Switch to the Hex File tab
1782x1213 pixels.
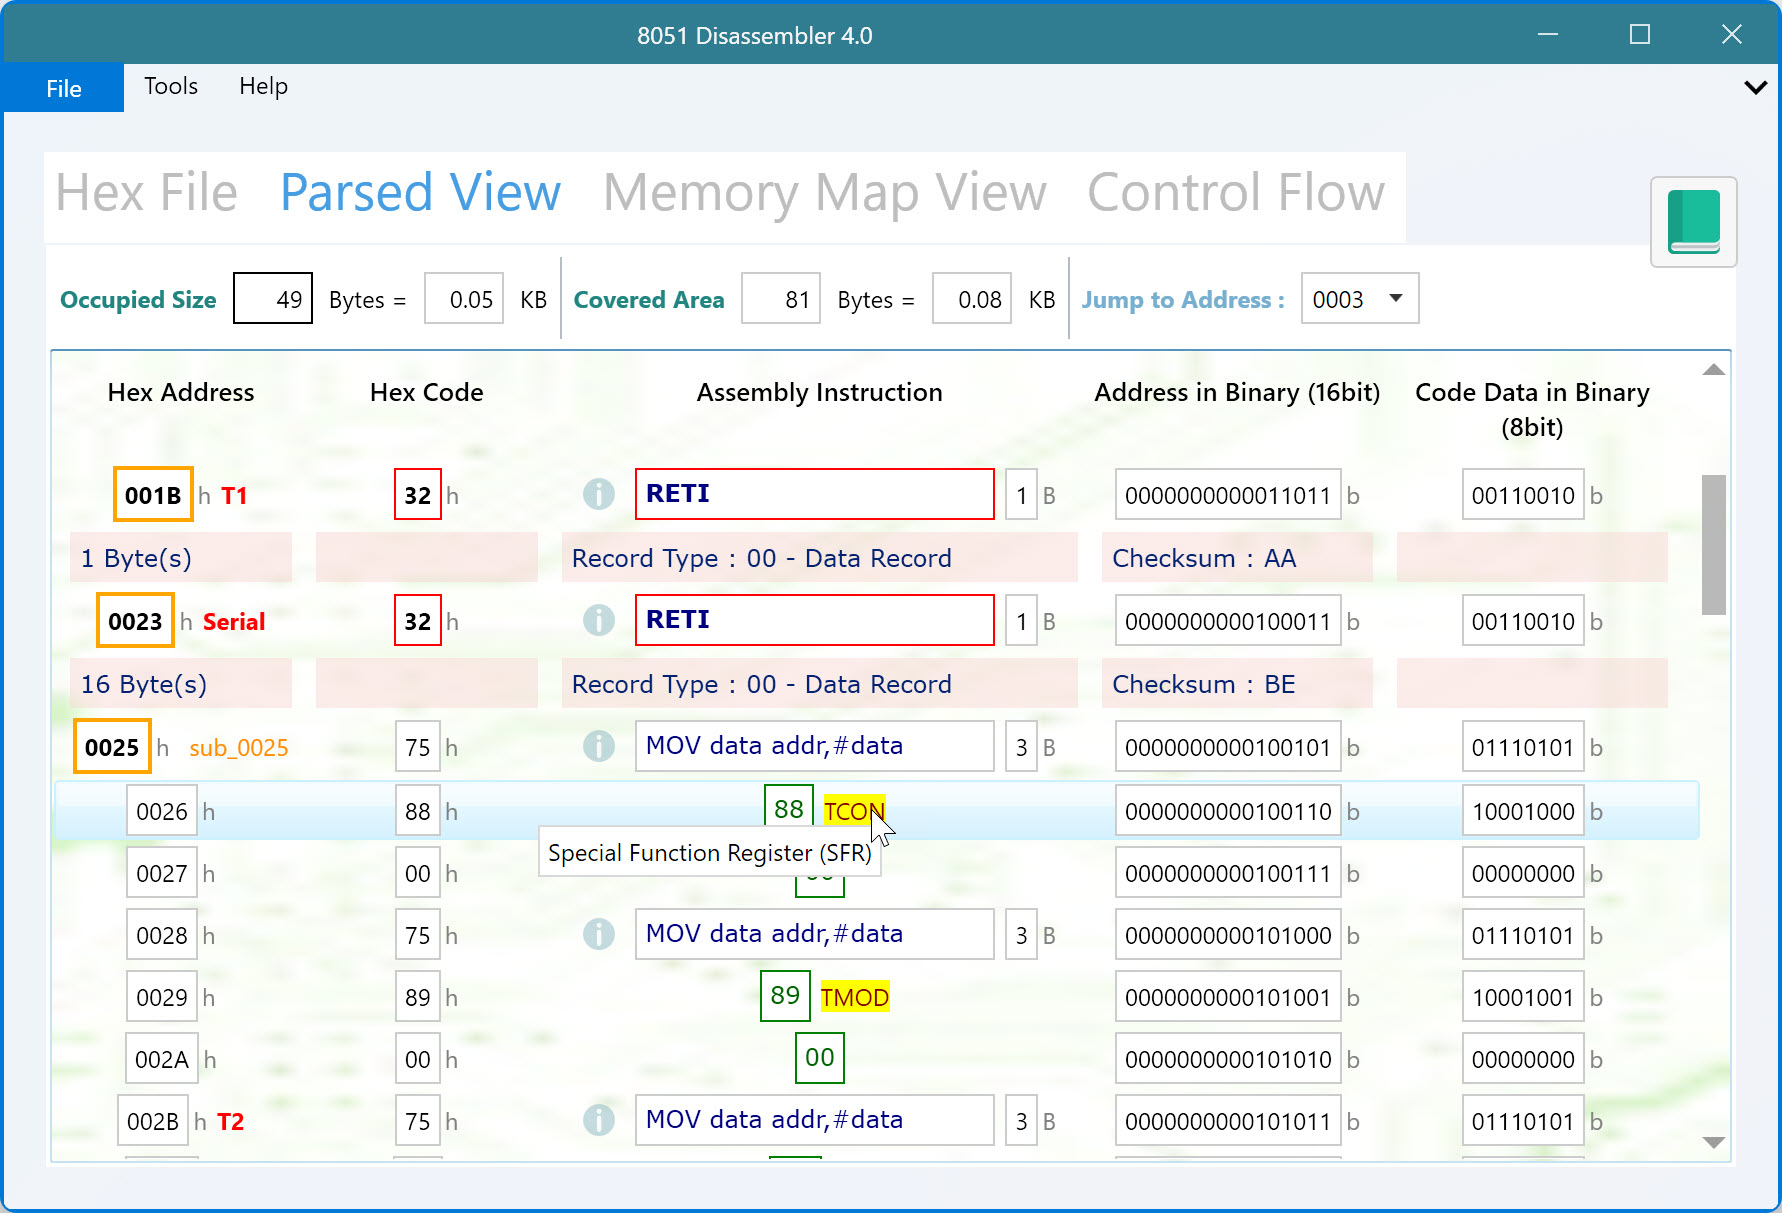pyautogui.click(x=146, y=193)
